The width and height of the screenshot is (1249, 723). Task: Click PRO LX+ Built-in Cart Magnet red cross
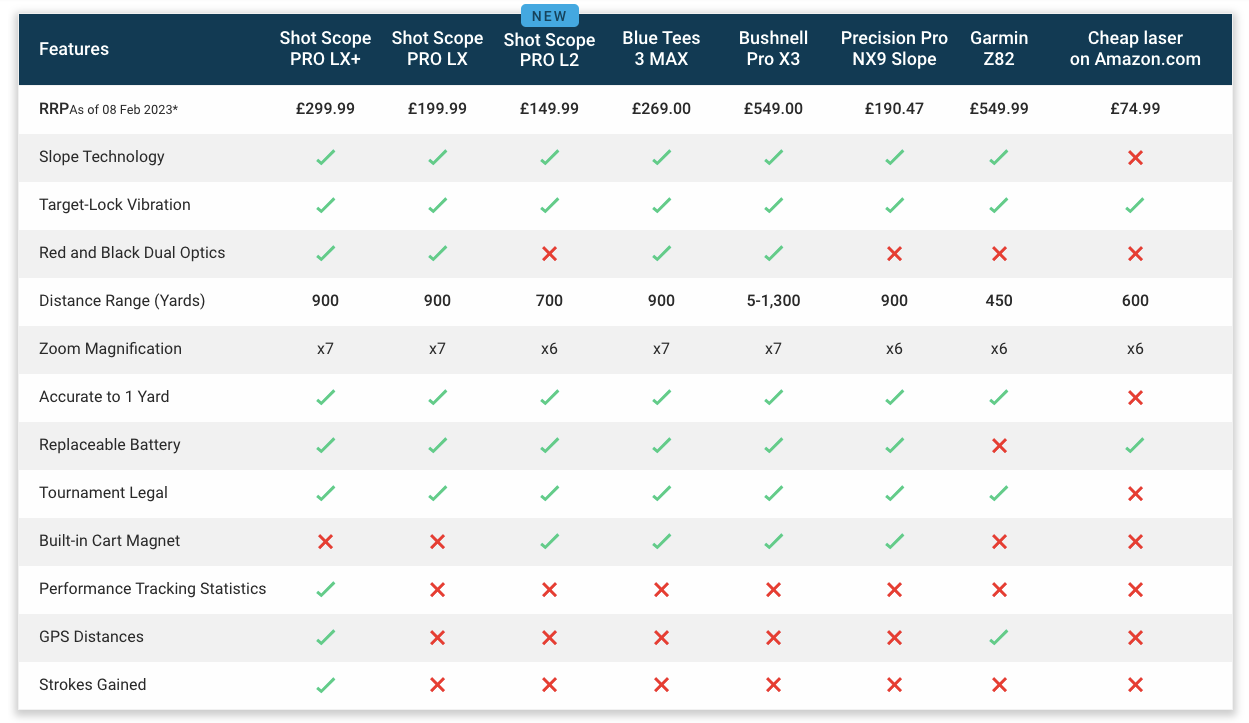pos(325,541)
